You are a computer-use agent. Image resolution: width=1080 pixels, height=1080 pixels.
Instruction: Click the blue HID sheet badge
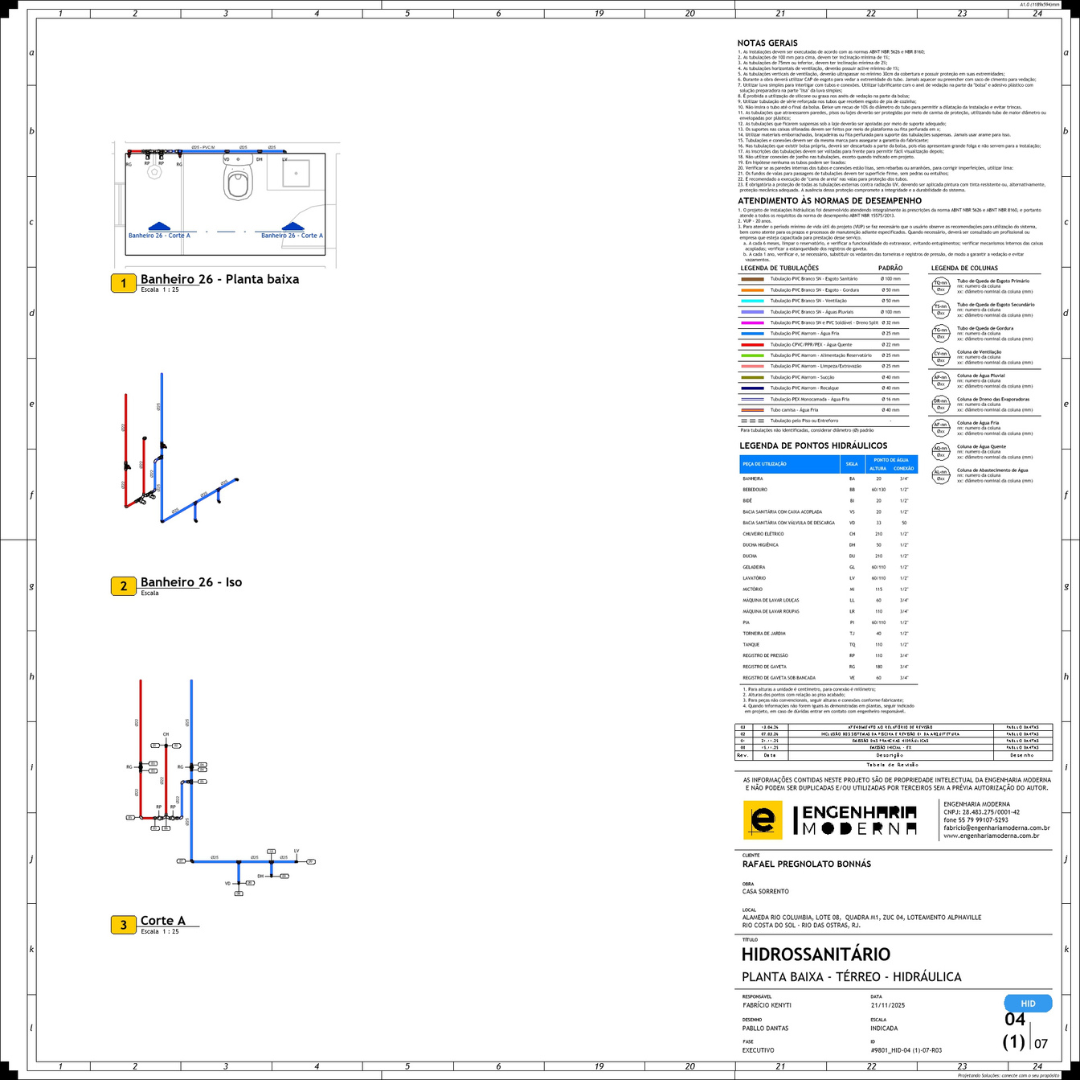tap(1028, 1004)
